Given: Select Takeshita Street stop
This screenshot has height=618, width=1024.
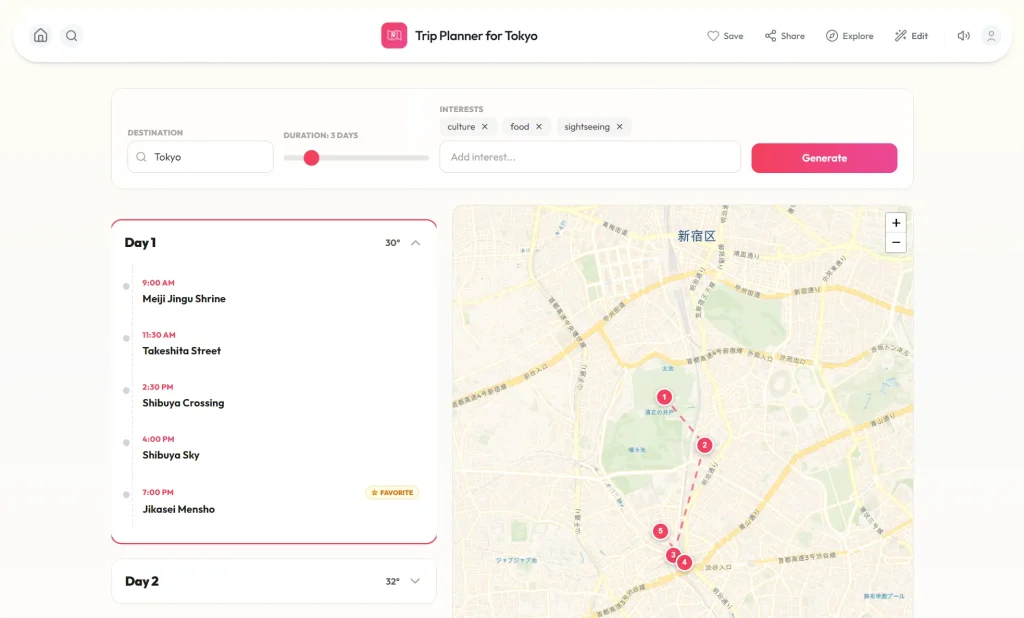Looking at the screenshot, I should pos(182,351).
